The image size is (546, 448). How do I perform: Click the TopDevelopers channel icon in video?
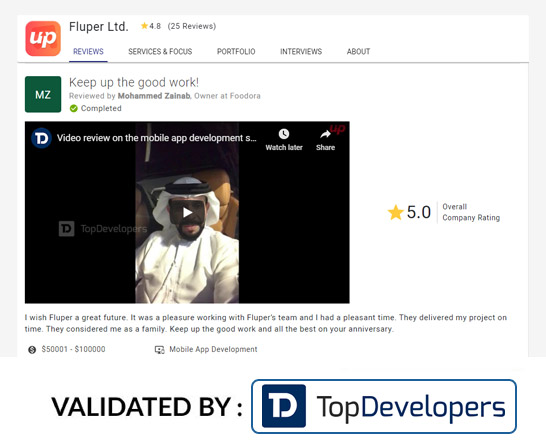41,138
